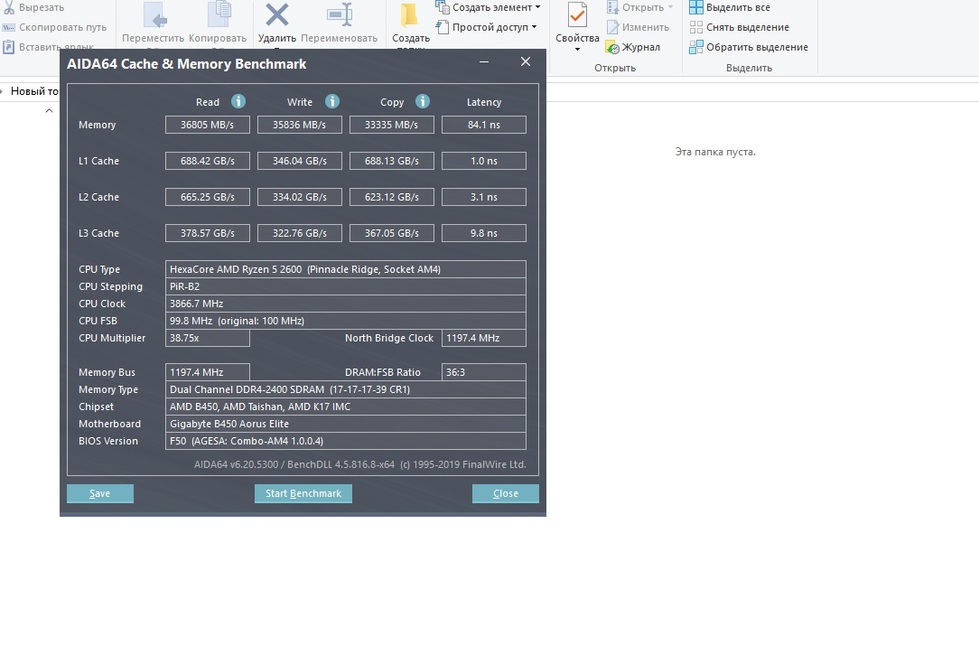Click the L3 Cache Read value 378.57 GB/s
Viewport: 979px width, 664px height.
(207, 234)
